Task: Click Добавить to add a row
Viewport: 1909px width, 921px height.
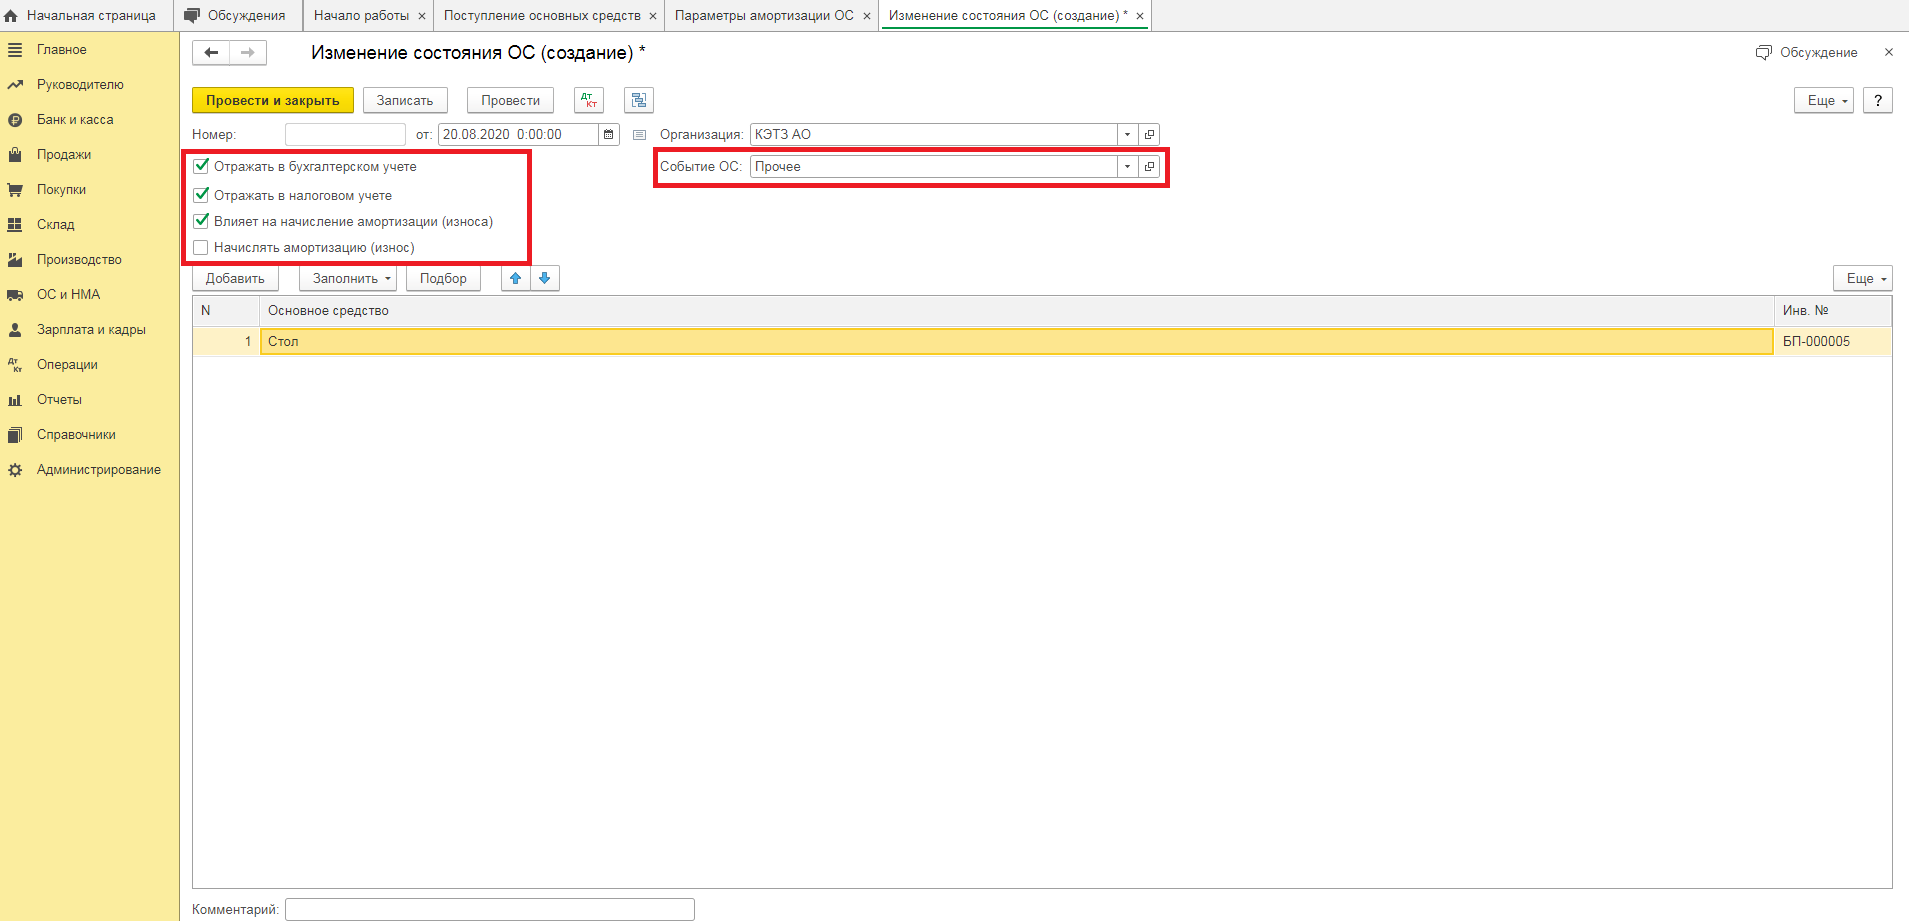Action: [235, 278]
